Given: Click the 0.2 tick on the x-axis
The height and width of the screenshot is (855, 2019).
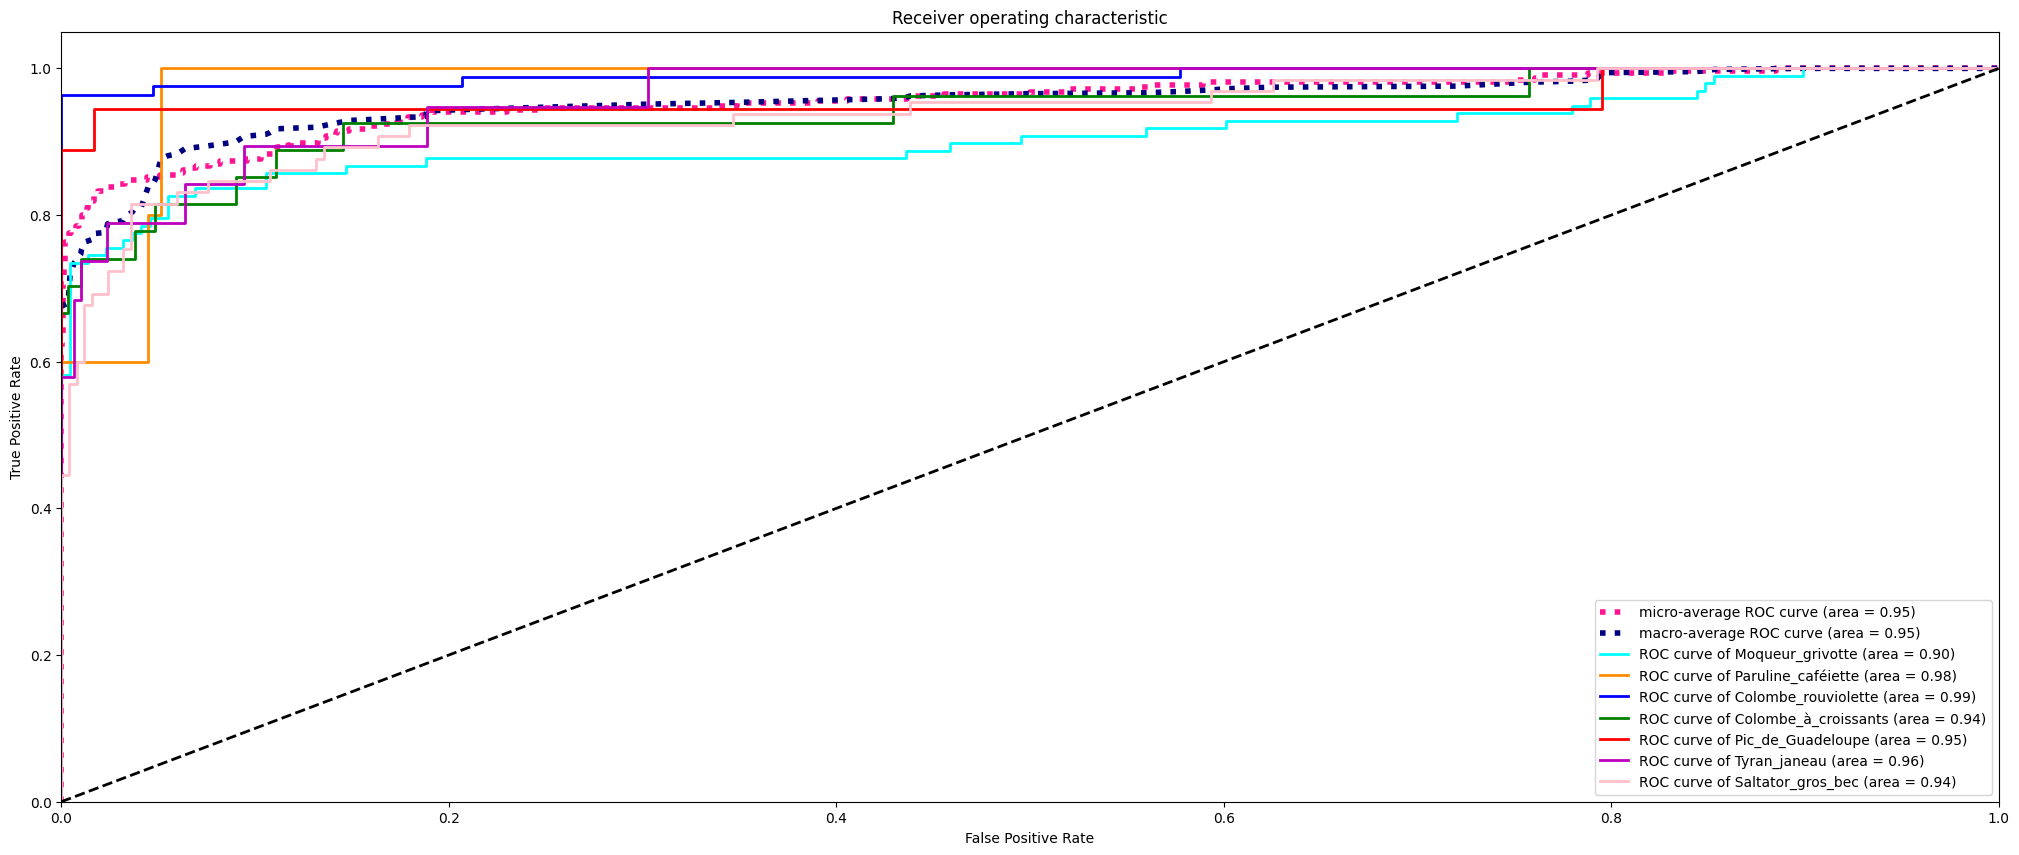Looking at the screenshot, I should click(x=449, y=818).
